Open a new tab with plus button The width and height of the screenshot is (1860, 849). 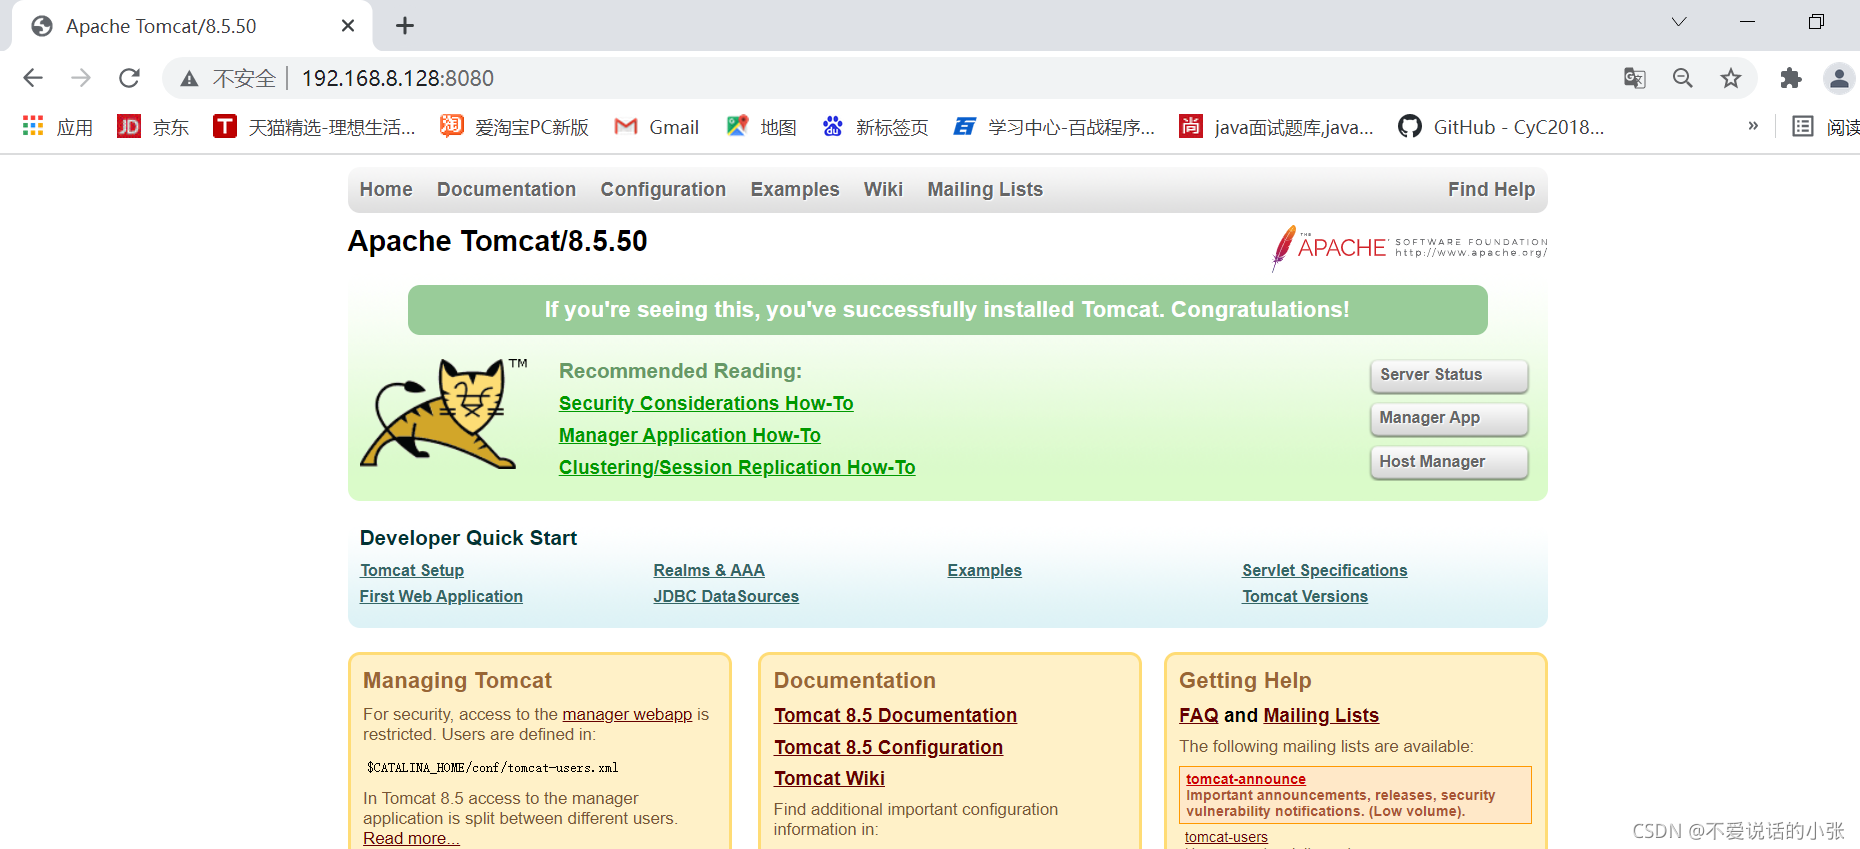(x=405, y=26)
